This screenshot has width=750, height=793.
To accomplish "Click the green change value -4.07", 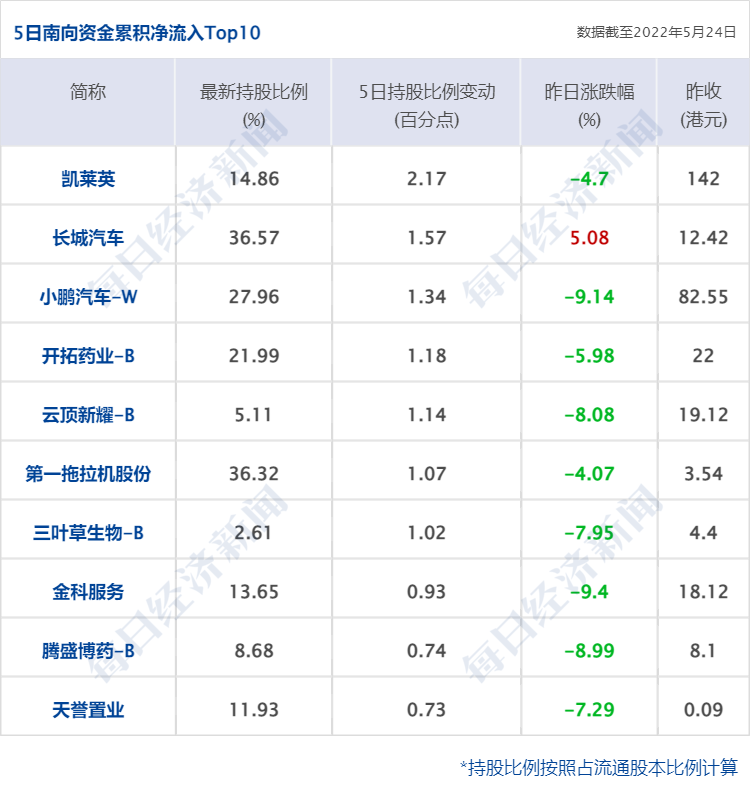I will tap(589, 474).
